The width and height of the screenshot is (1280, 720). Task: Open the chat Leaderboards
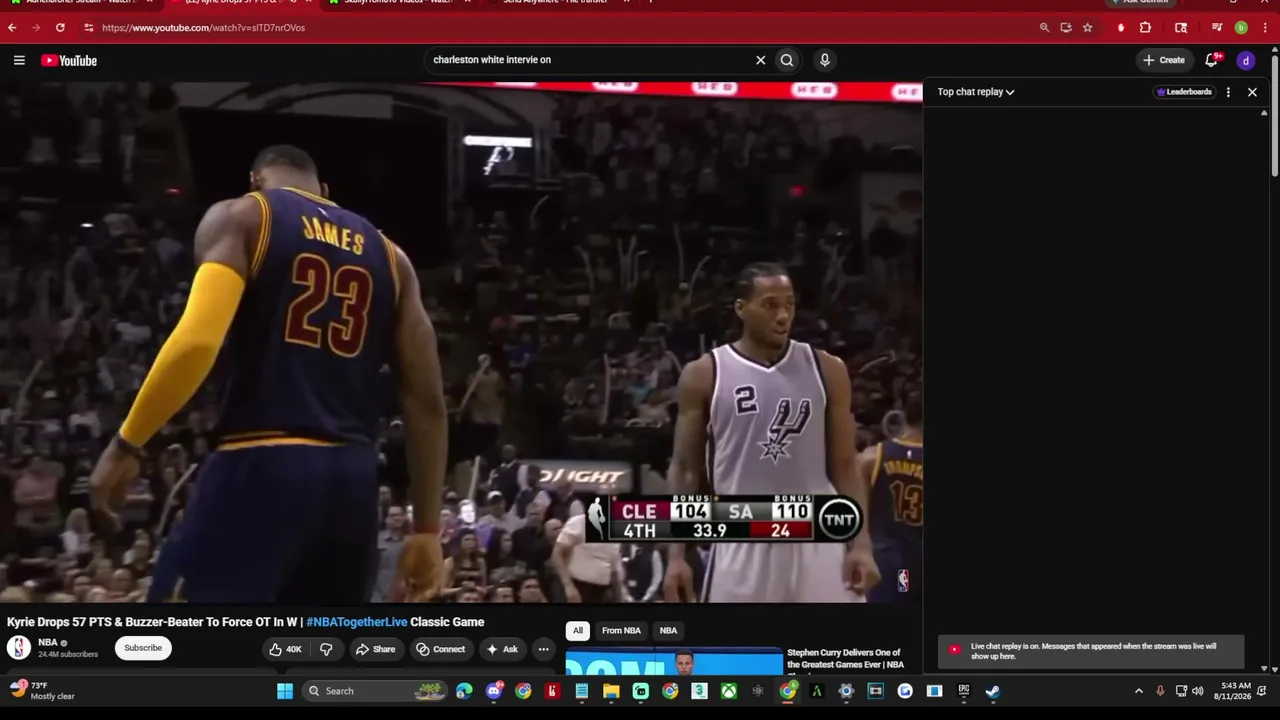[x=1184, y=92]
